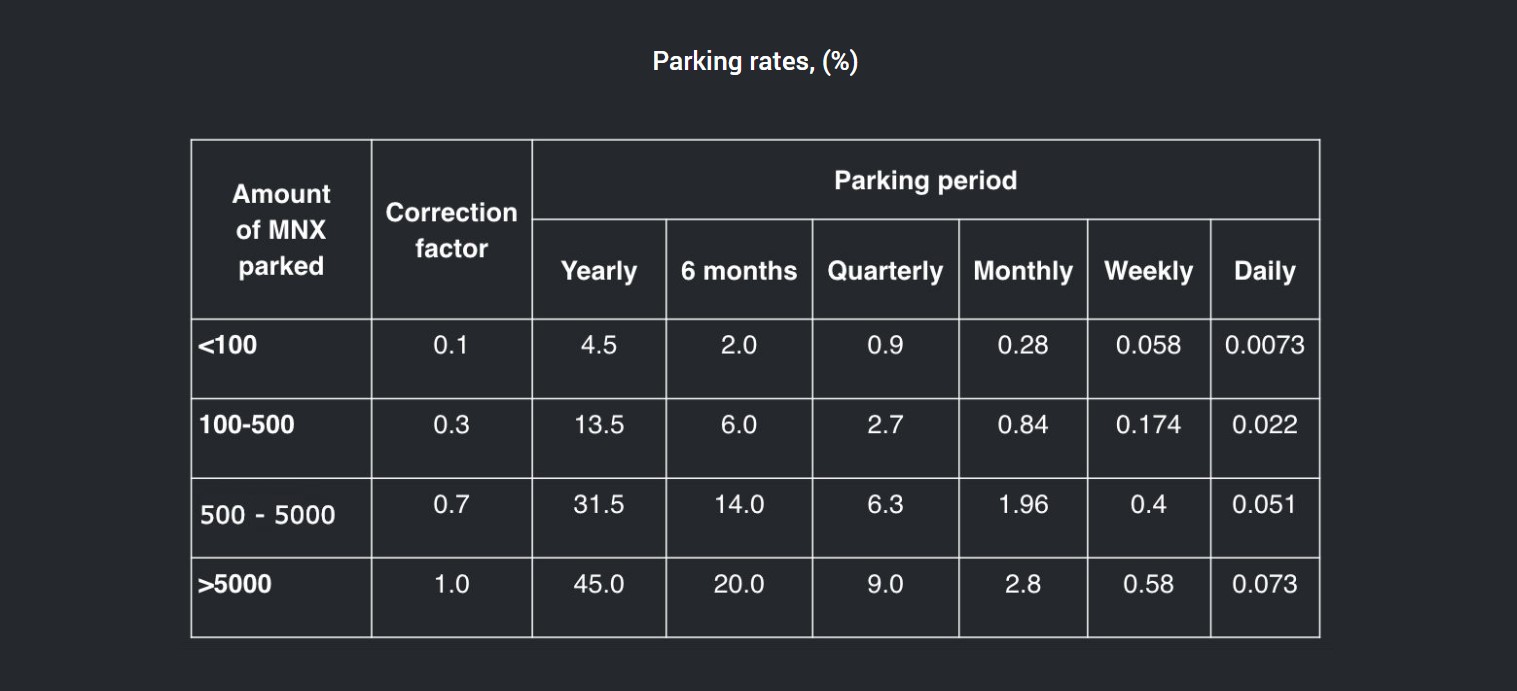
Task: Click the 'Daily' column header
Action: coord(1264,271)
